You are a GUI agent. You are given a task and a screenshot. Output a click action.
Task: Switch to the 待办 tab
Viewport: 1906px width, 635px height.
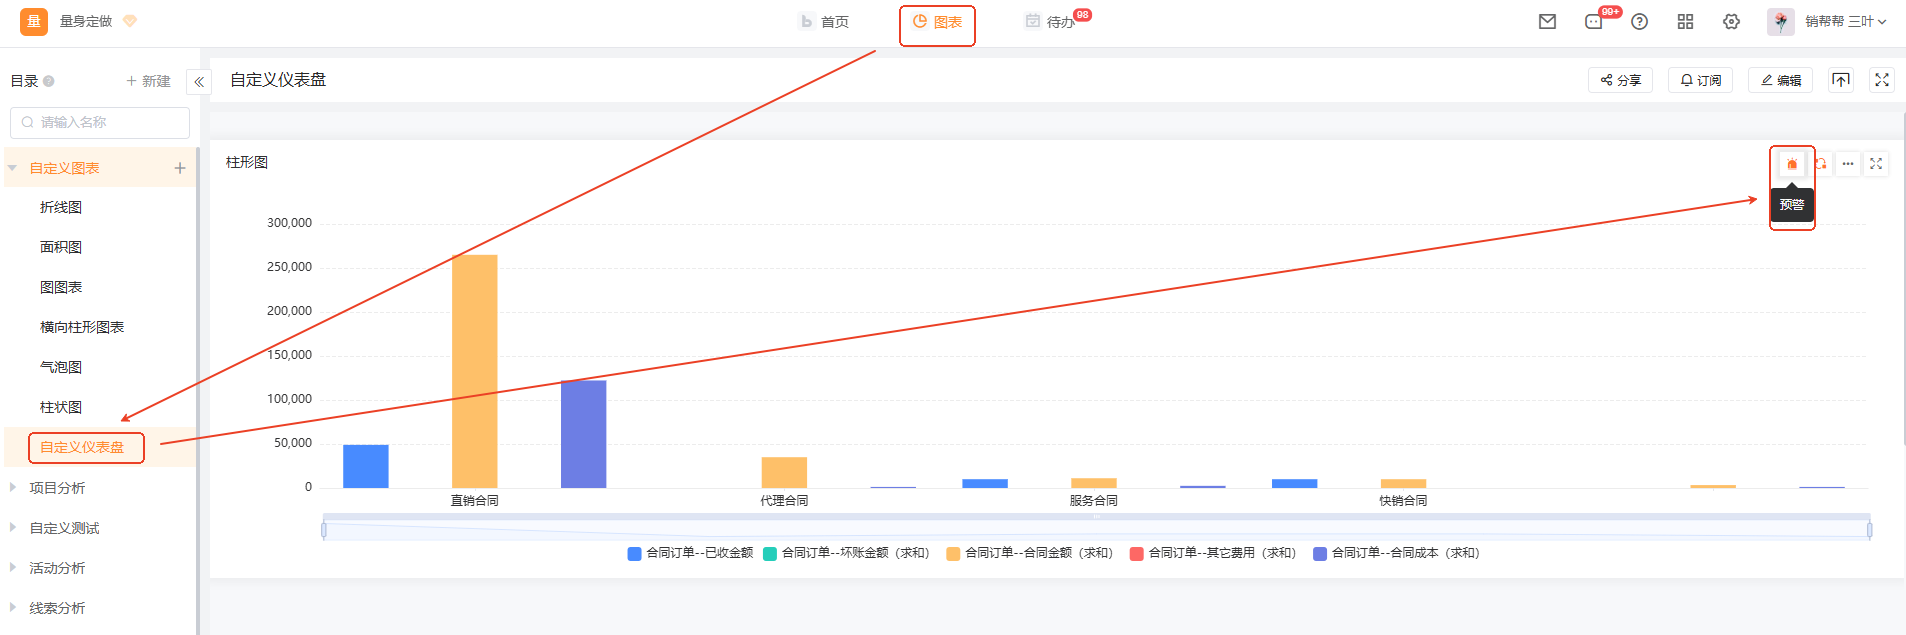coord(1050,22)
